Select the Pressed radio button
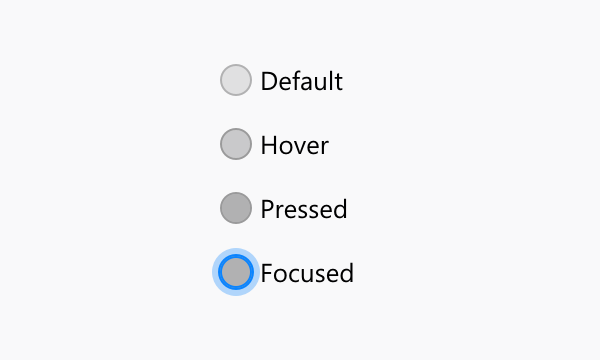The image size is (600, 360). pyautogui.click(x=236, y=208)
